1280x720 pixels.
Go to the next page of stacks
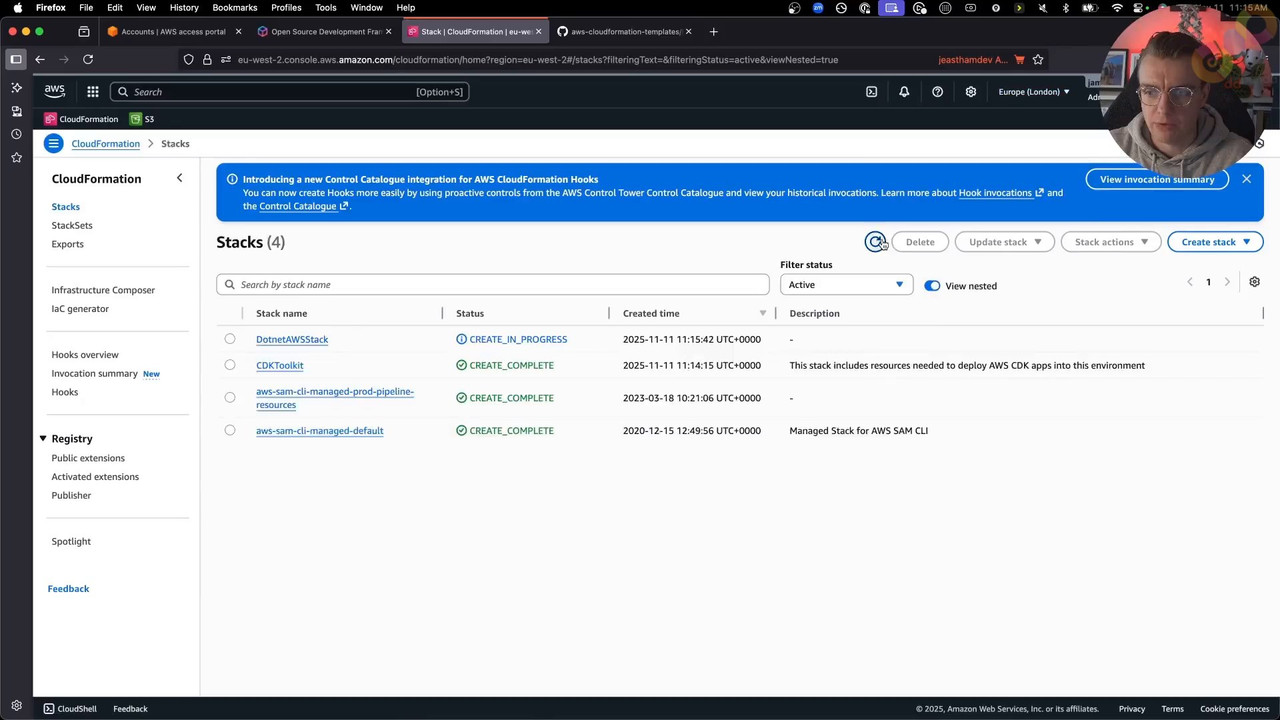1227,282
